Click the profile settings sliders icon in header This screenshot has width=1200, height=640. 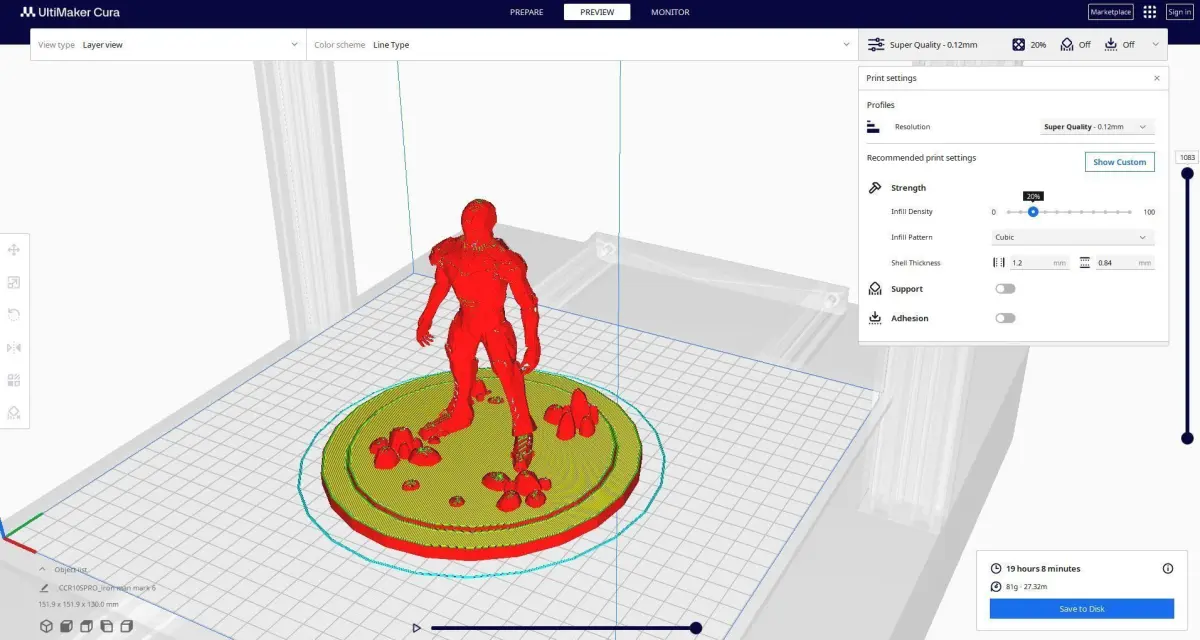pos(876,45)
